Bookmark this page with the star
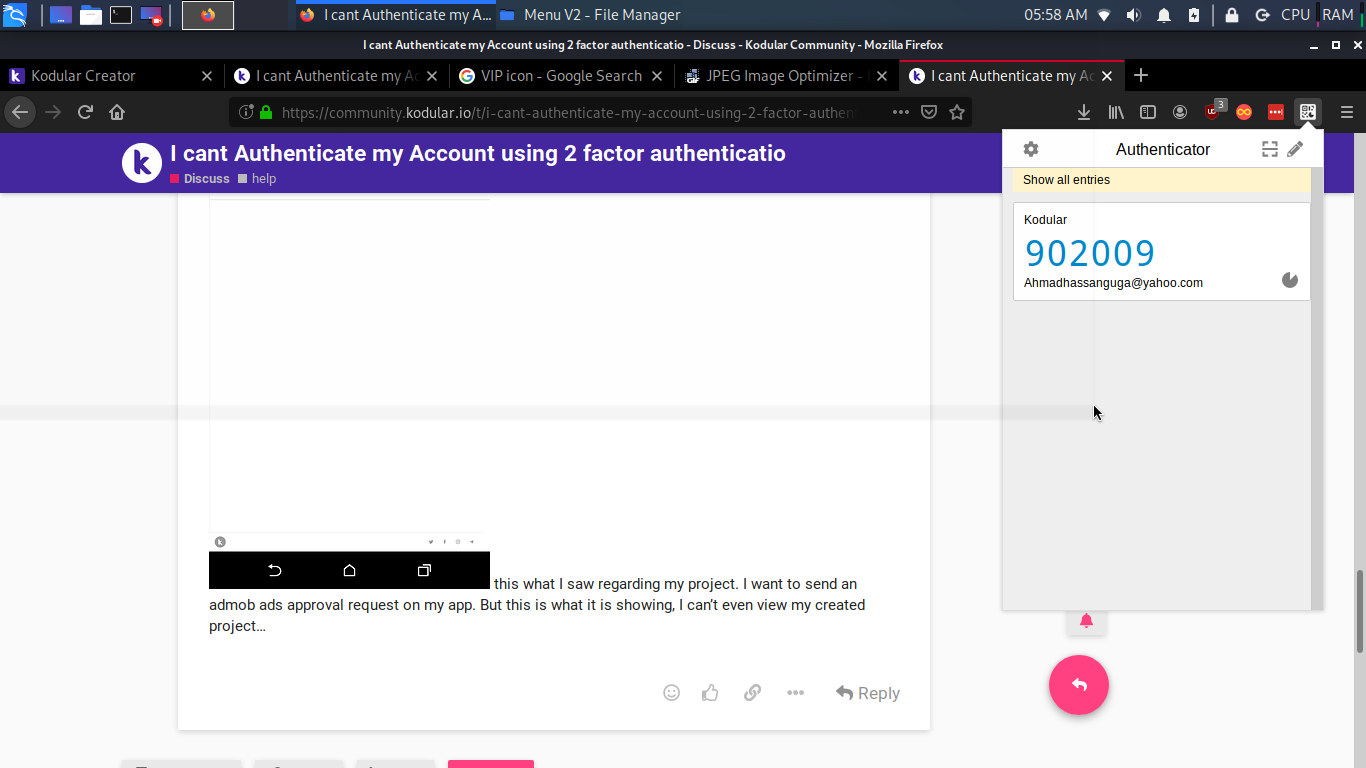This screenshot has height=768, width=1366. point(957,112)
